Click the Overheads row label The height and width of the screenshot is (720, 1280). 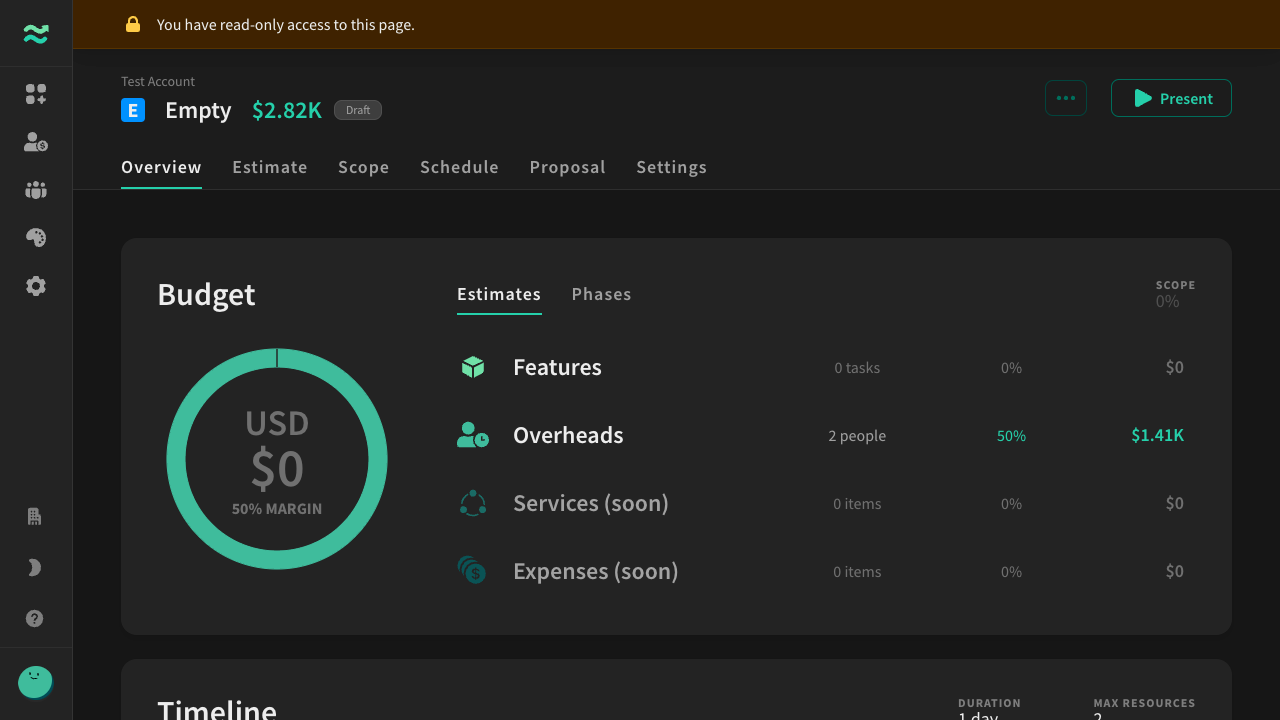point(568,435)
